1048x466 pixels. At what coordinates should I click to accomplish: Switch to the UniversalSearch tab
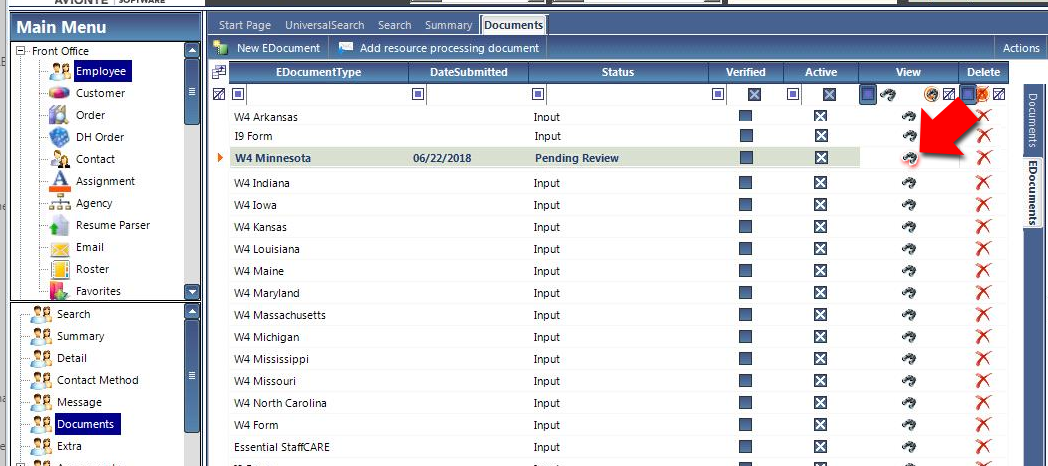point(325,25)
